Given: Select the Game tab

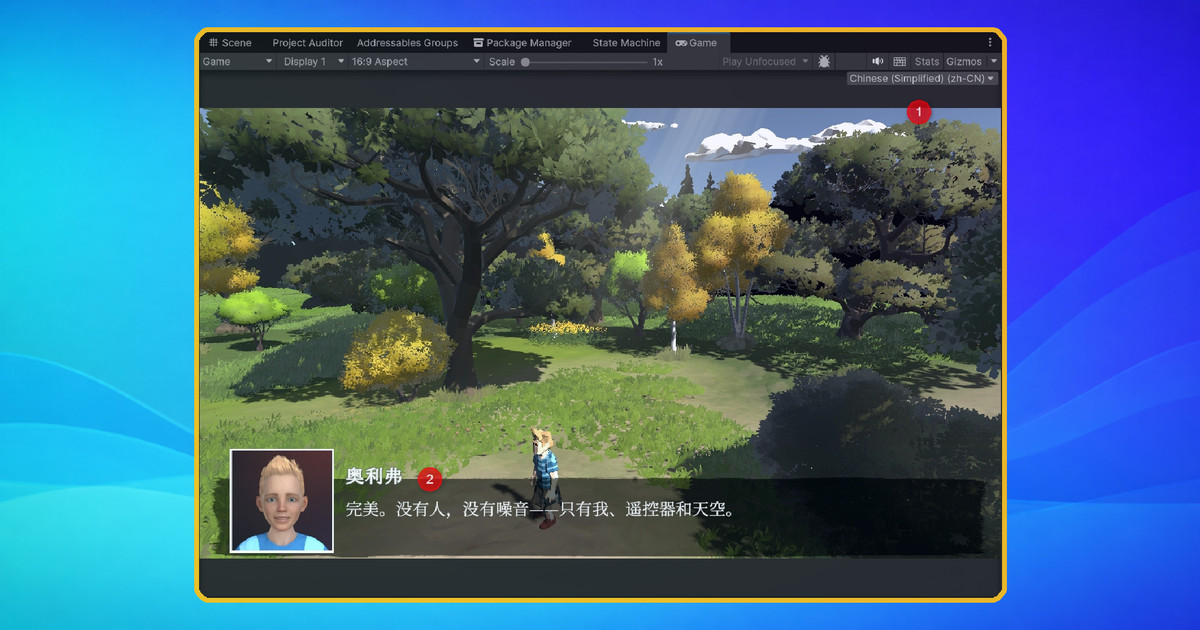Looking at the screenshot, I should pos(697,43).
